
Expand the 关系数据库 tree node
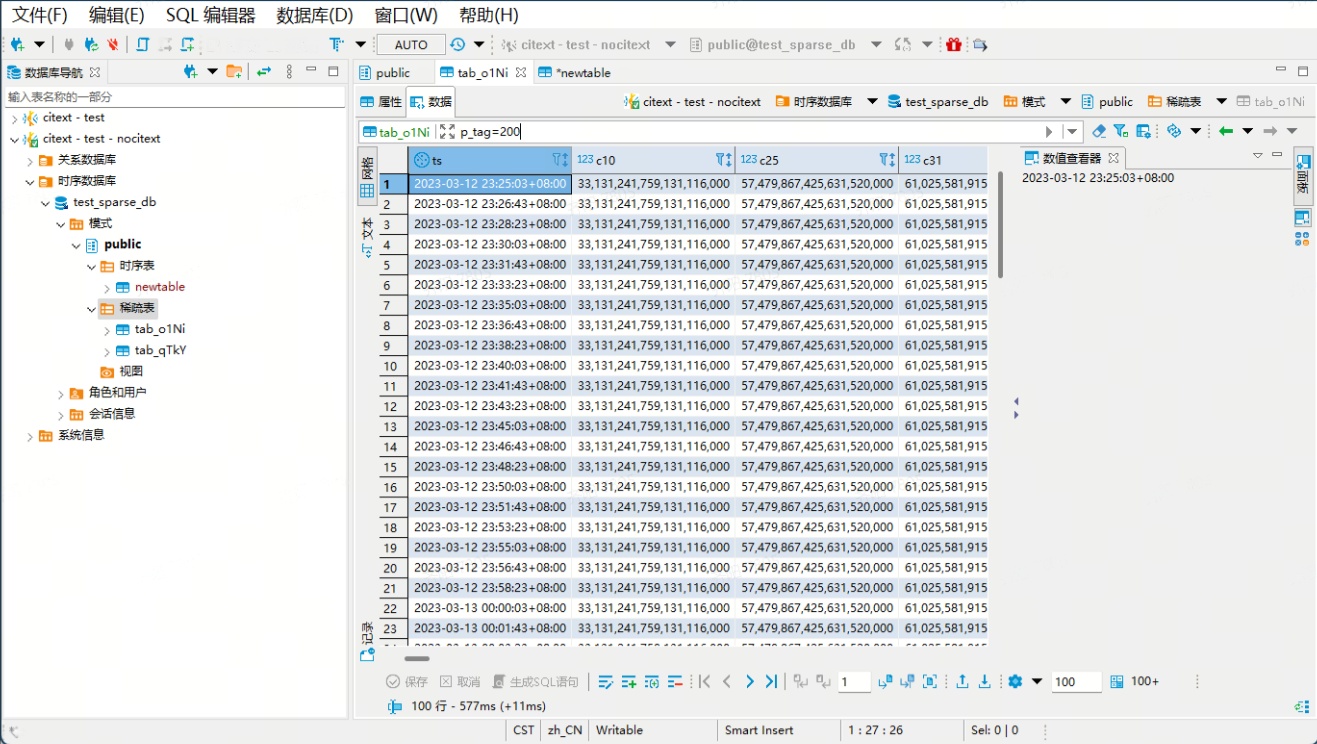(30, 160)
